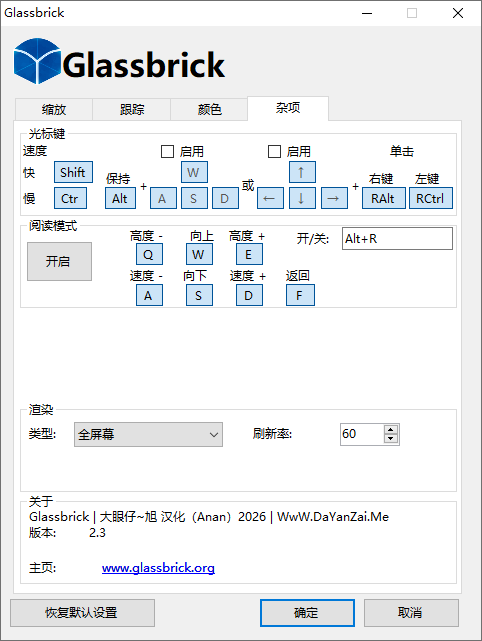Select the S key in cursor keys
Image resolution: width=482 pixels, height=641 pixels.
[x=194, y=198]
